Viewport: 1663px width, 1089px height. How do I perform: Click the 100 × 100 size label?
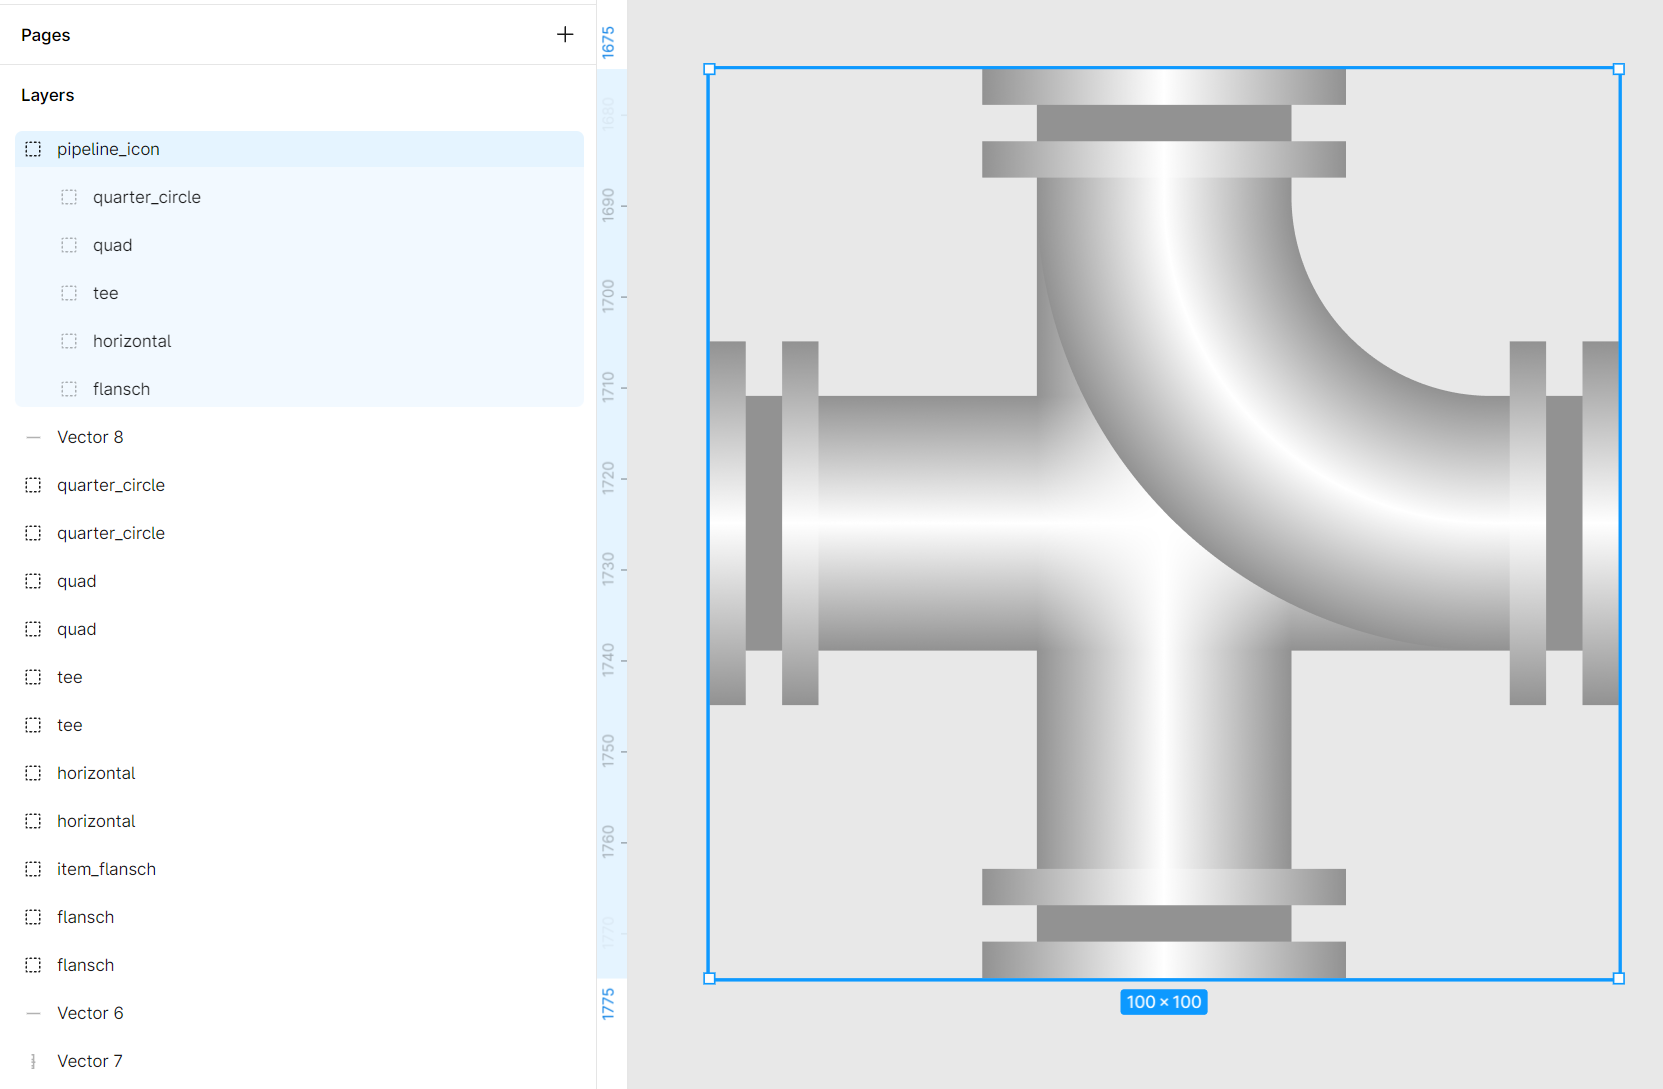point(1163,1002)
